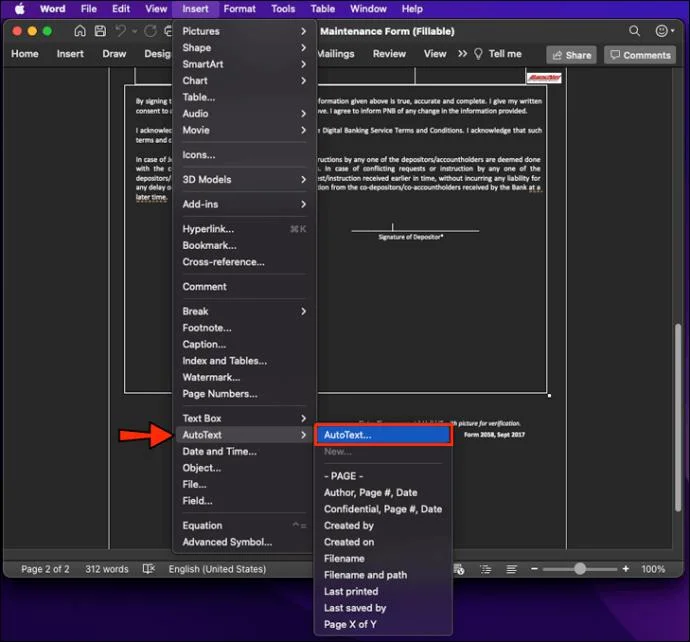
Task: Select Date and Time... menu entry
Action: [x=244, y=451]
